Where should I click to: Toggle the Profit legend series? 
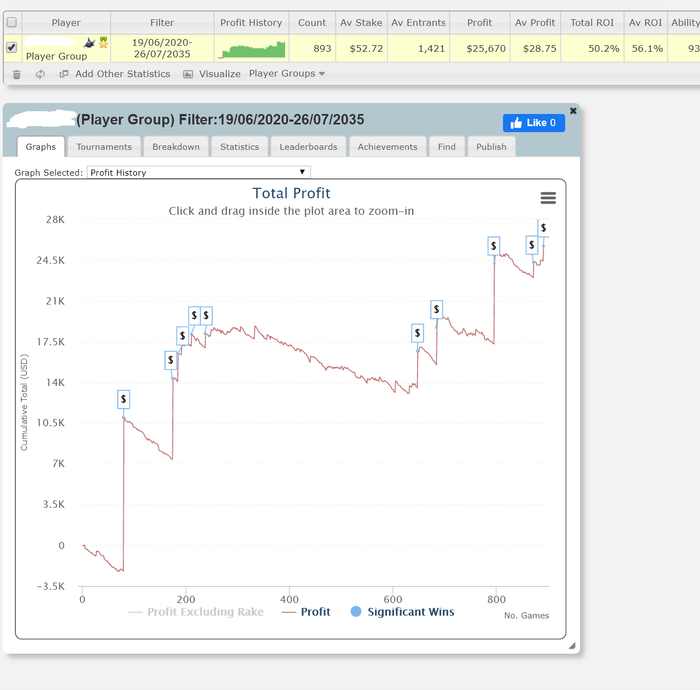tap(306, 612)
